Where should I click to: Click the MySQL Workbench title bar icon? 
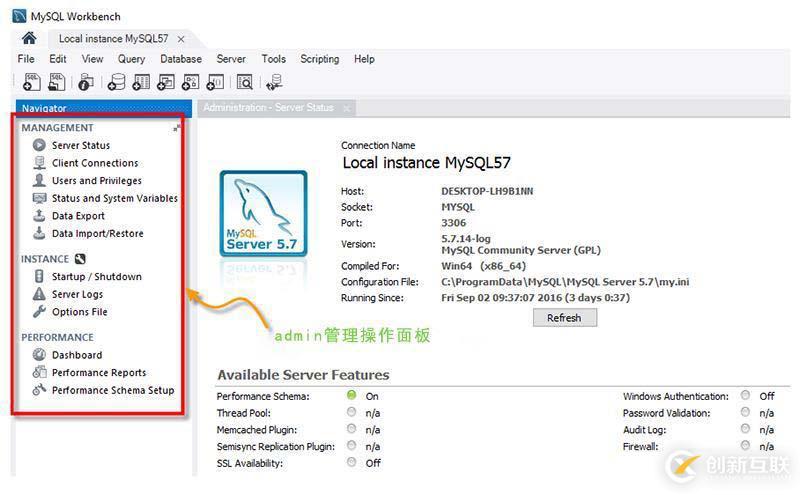[19, 16]
